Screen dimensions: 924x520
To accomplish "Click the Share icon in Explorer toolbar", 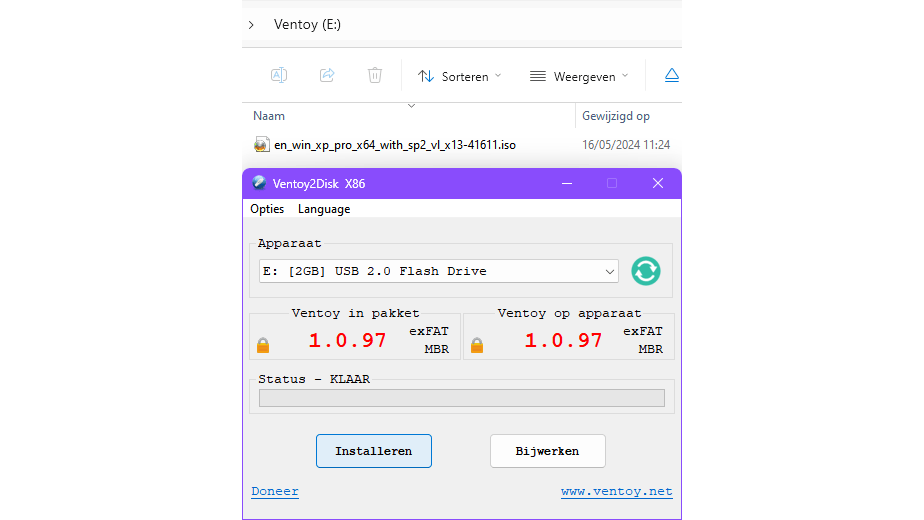I will (x=327, y=75).
